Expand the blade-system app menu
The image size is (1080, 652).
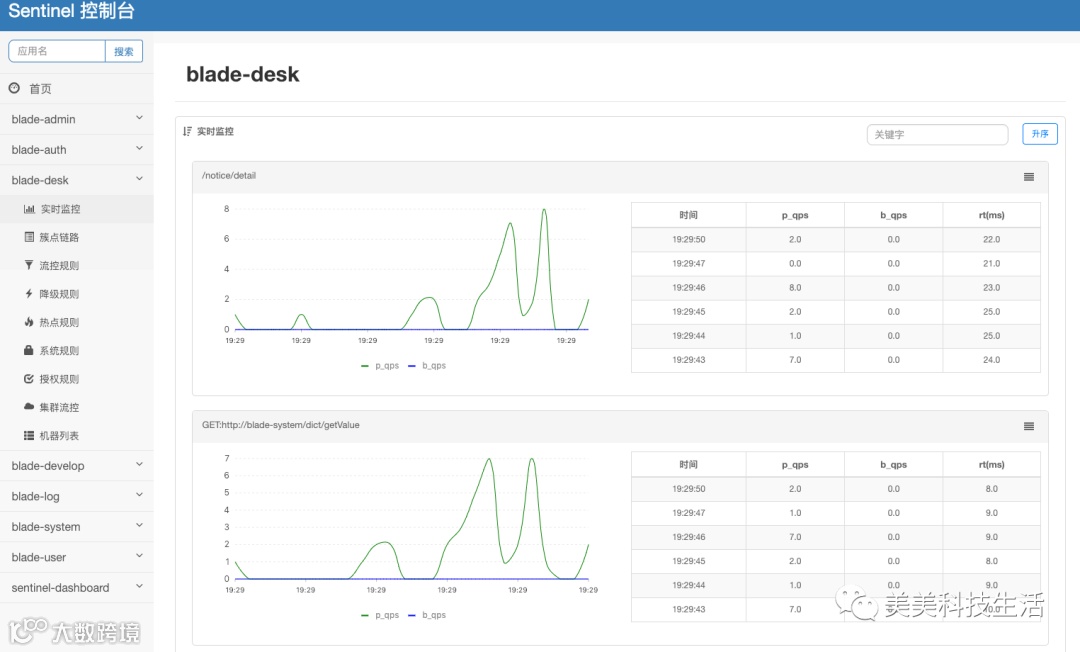pyautogui.click(x=76, y=527)
